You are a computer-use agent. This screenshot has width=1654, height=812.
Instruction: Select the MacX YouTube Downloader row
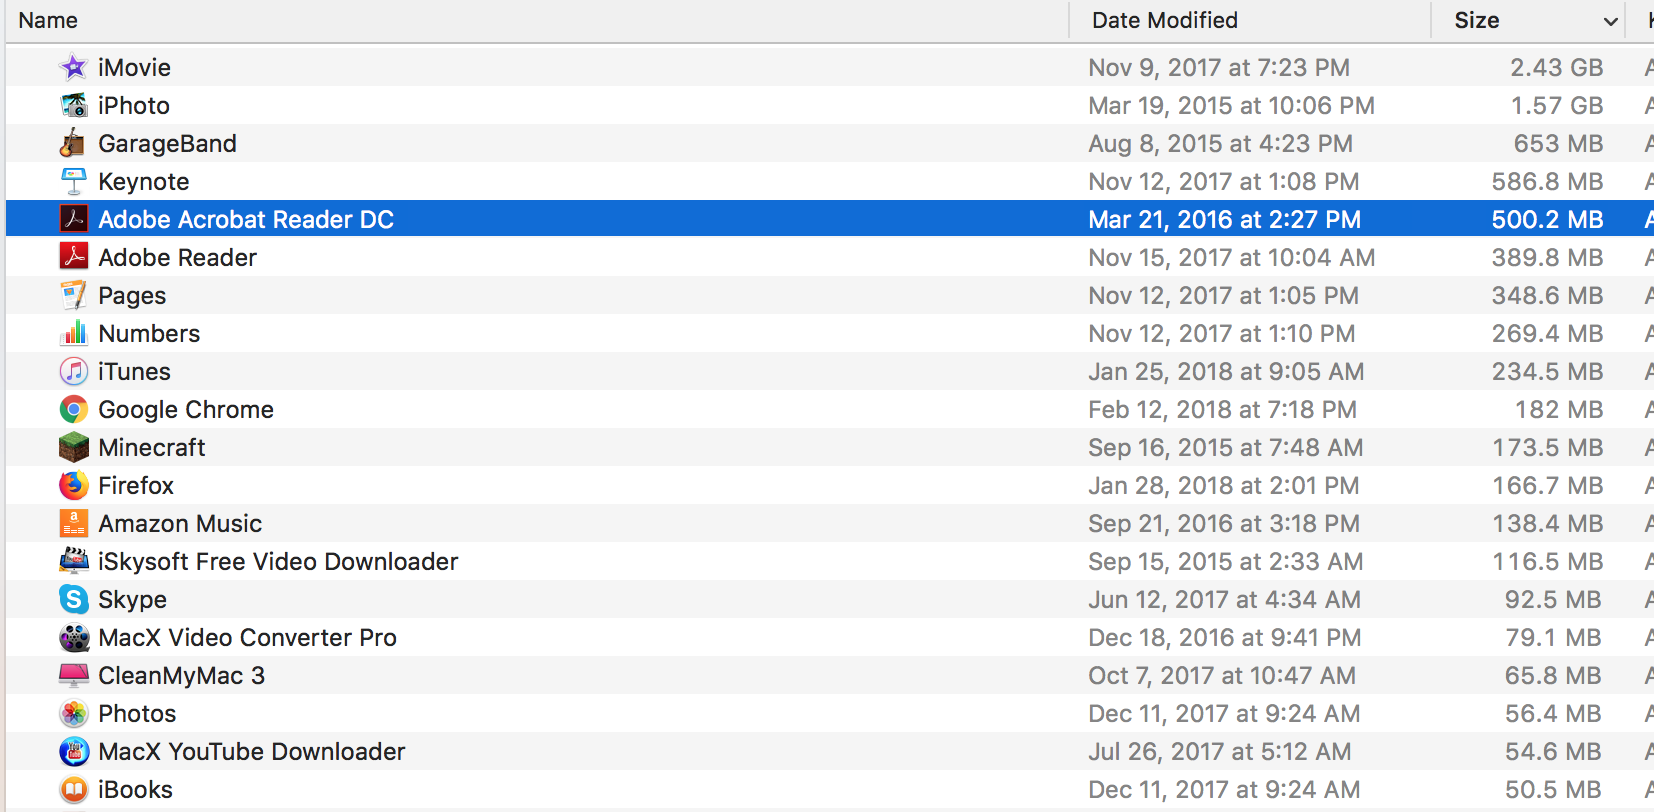(x=251, y=751)
